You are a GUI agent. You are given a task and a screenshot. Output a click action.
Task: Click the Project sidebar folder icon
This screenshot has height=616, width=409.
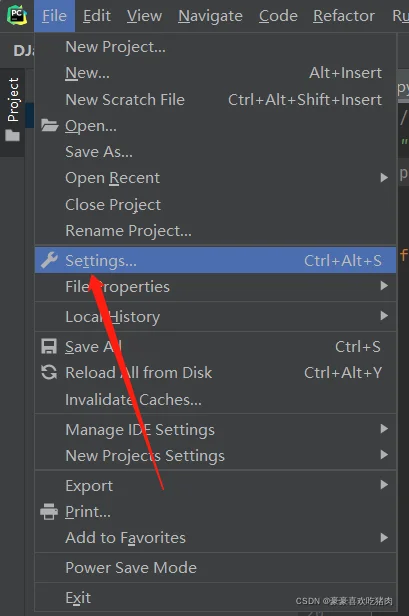tap(13, 136)
